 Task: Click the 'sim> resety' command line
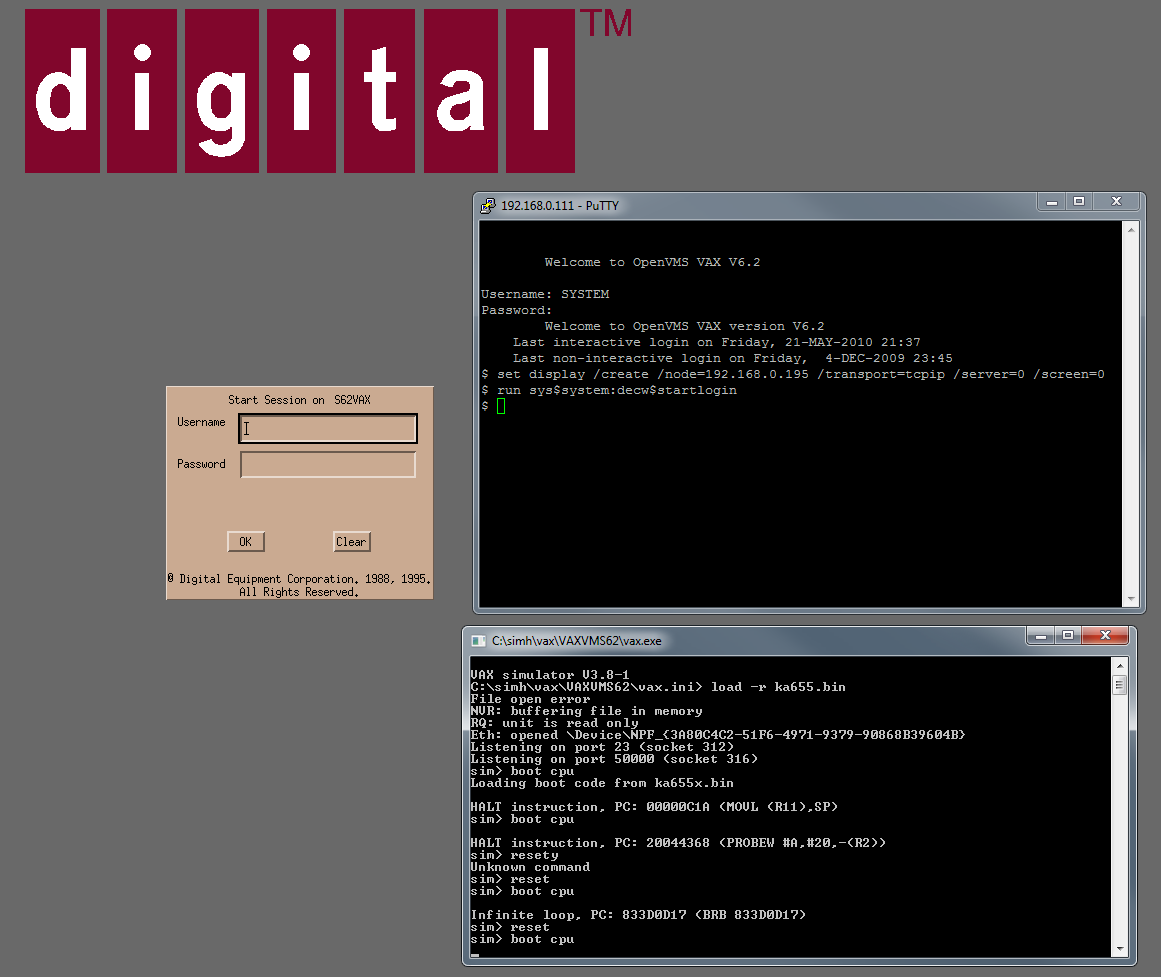(x=515, y=855)
